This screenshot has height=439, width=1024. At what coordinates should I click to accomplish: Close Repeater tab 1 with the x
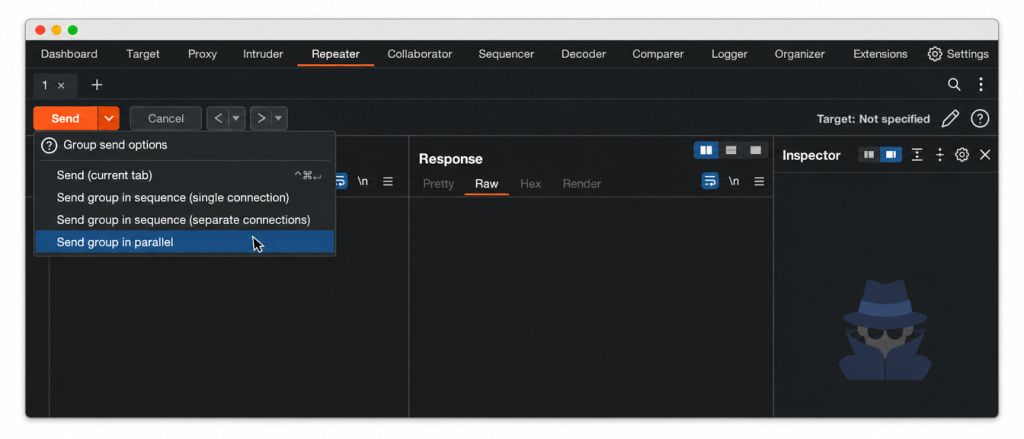pos(61,86)
